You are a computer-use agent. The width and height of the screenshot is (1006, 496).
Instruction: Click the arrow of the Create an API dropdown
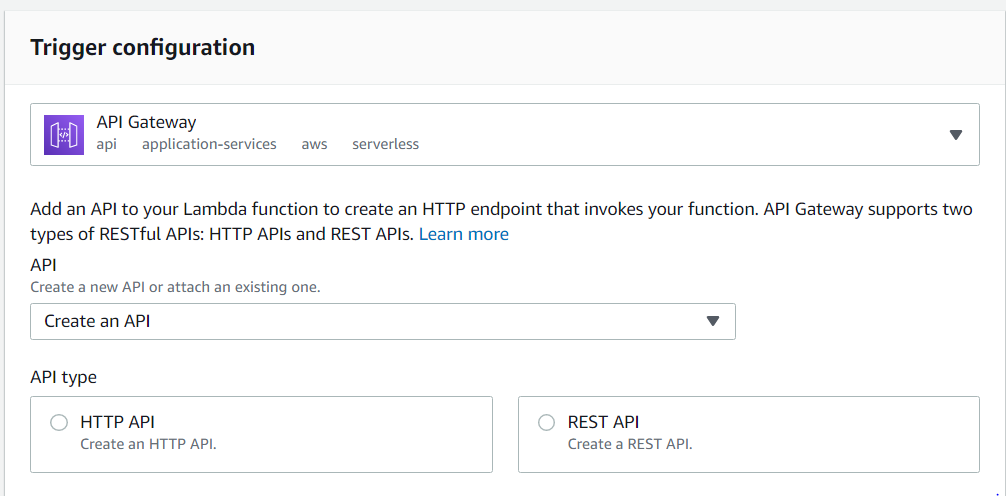tap(713, 321)
